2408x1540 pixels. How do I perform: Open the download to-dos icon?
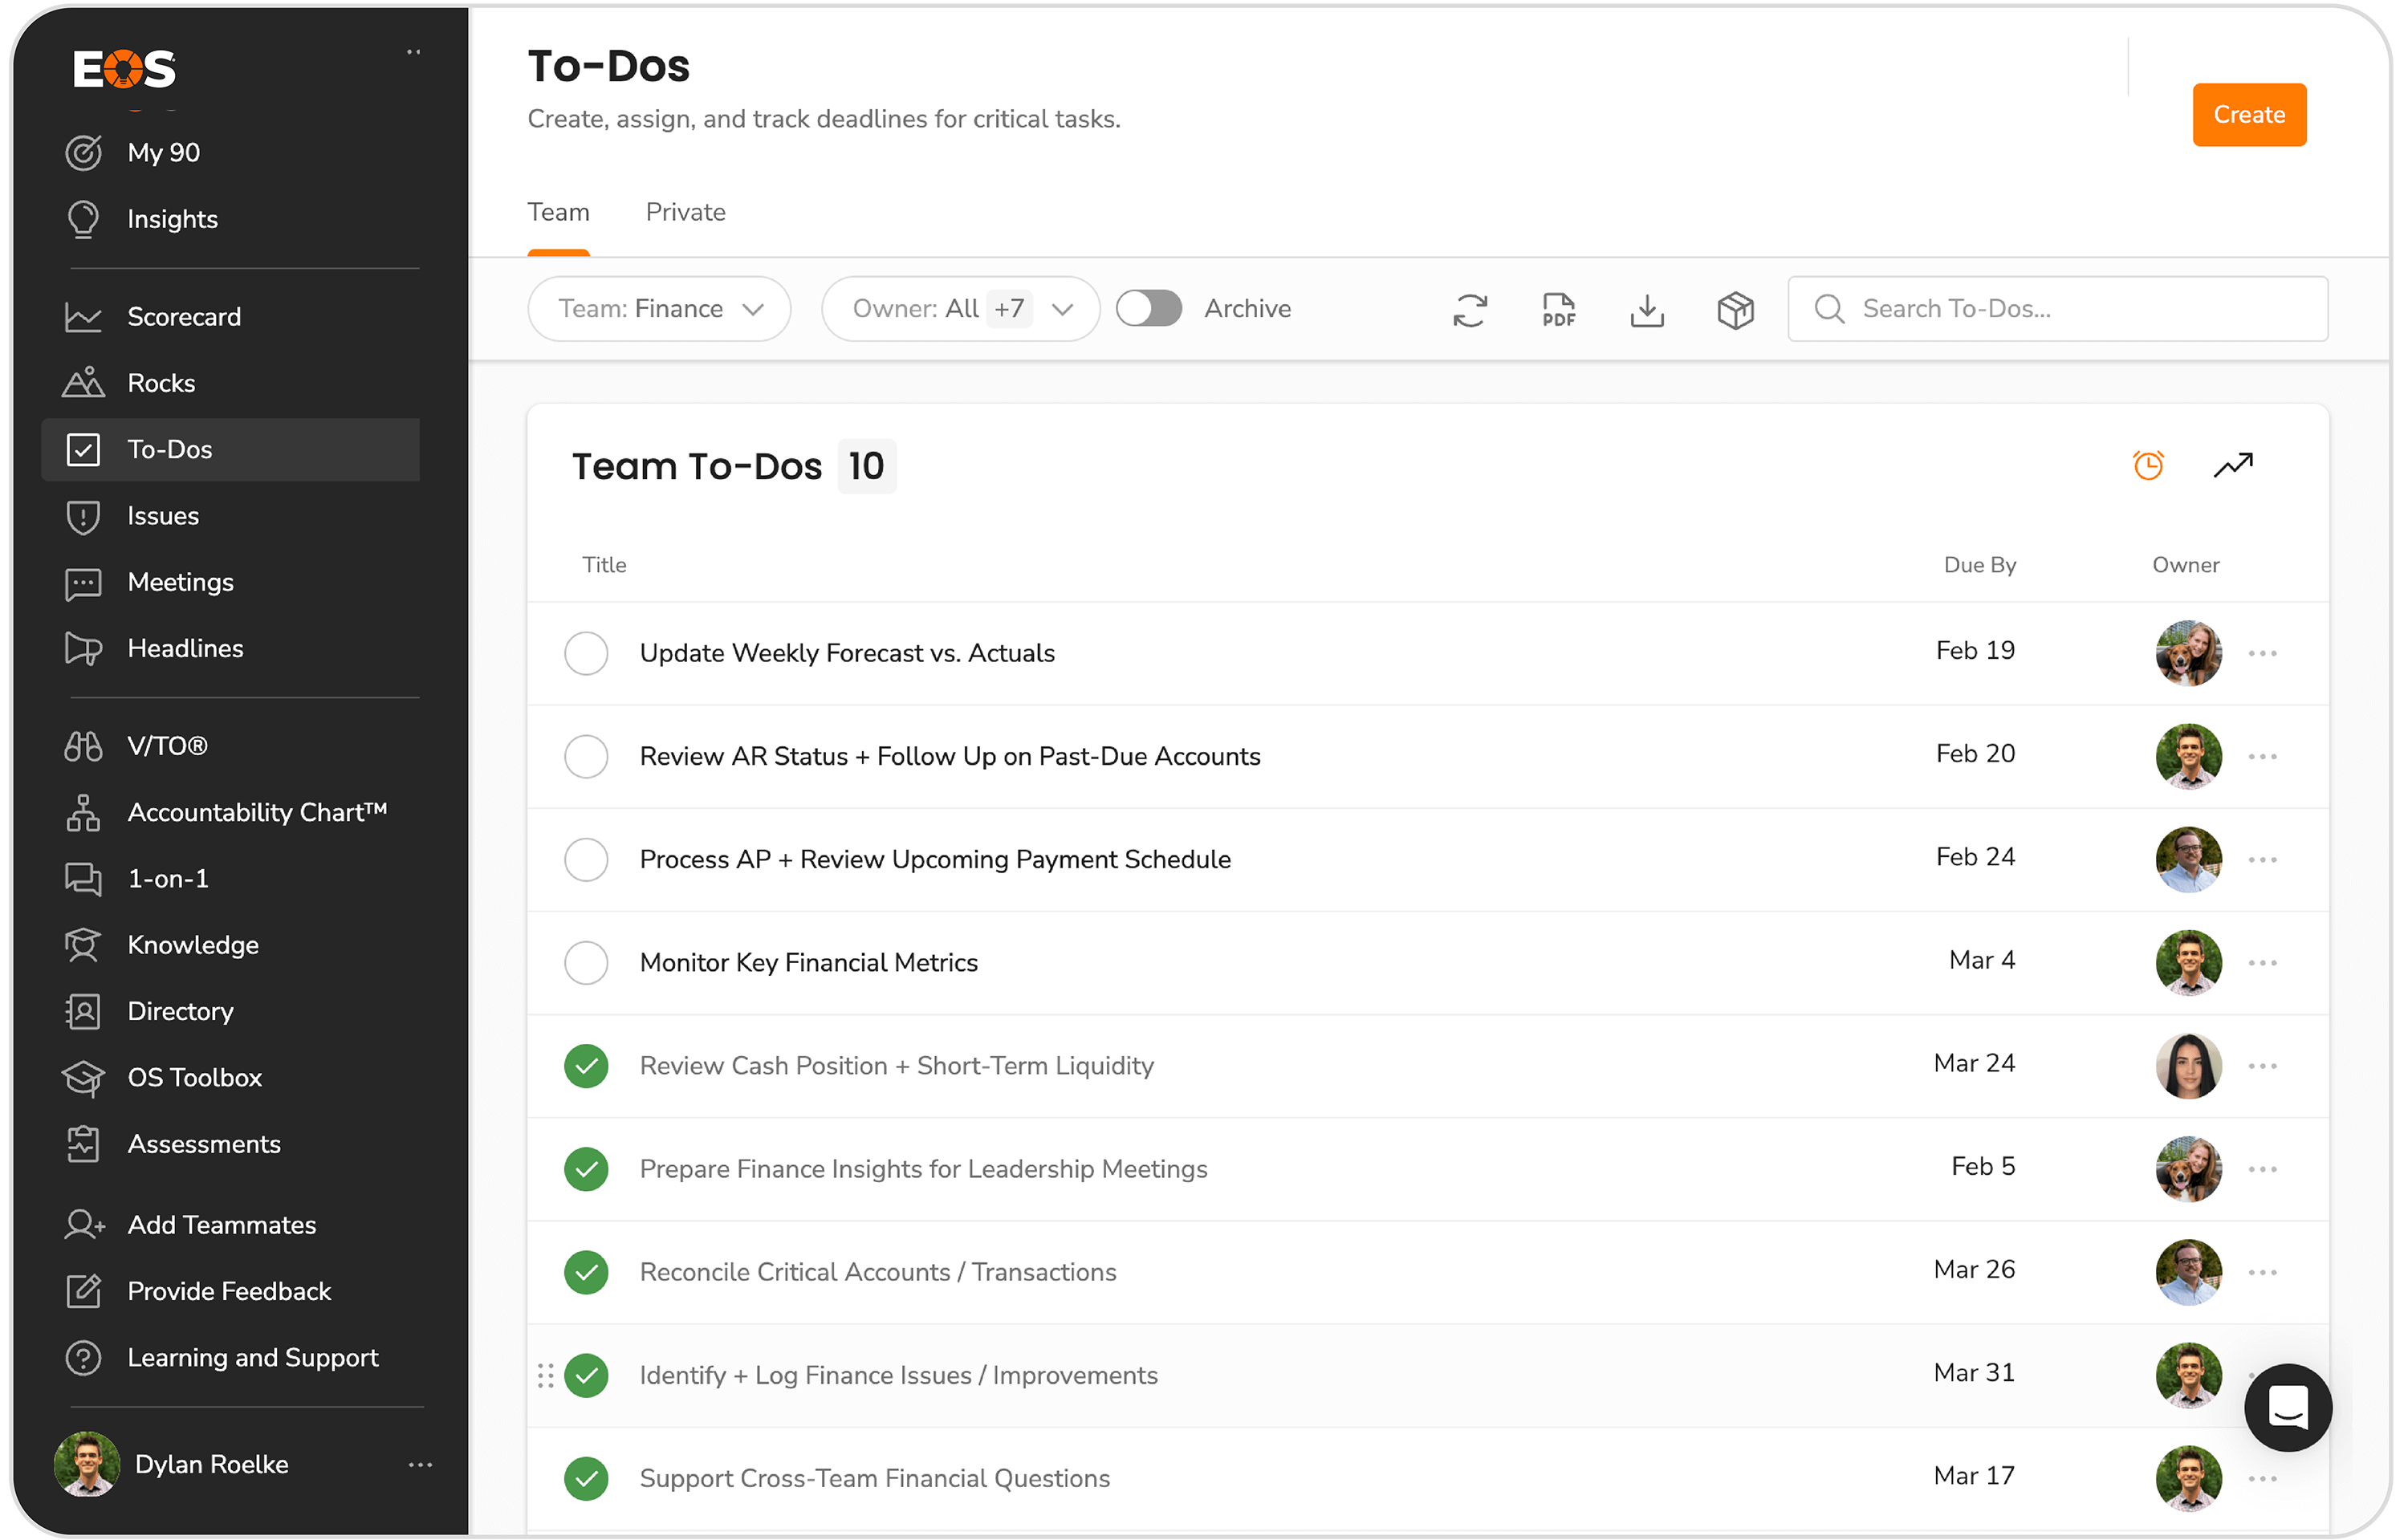tap(1647, 310)
